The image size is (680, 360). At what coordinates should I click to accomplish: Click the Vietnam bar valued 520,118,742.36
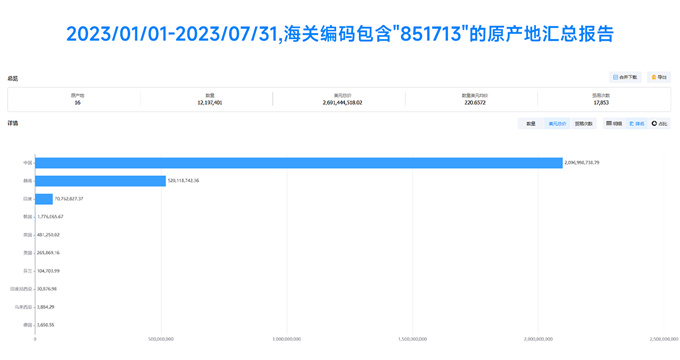click(100, 181)
